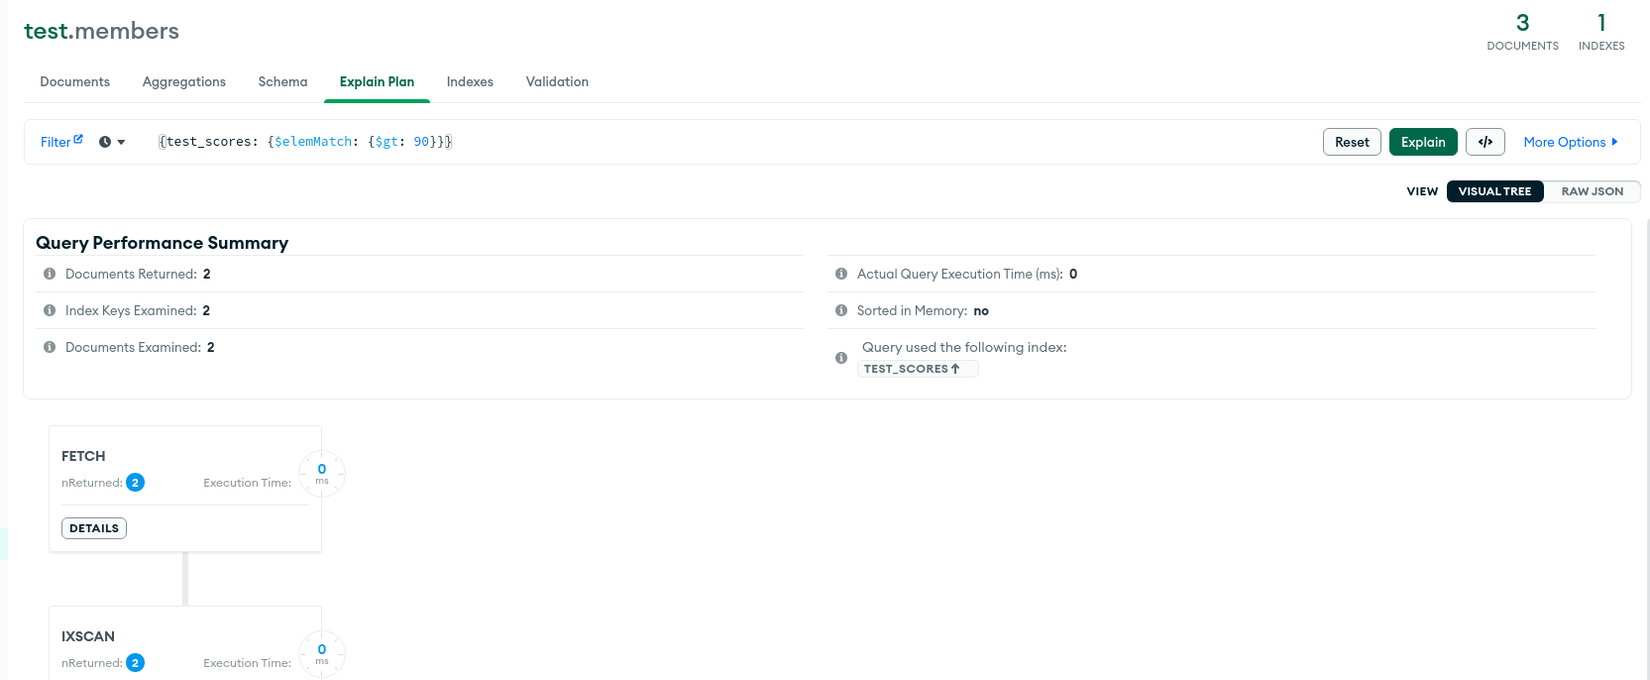This screenshot has width=1650, height=680.
Task: Click the Sorted in Memory value no
Action: [981, 311]
